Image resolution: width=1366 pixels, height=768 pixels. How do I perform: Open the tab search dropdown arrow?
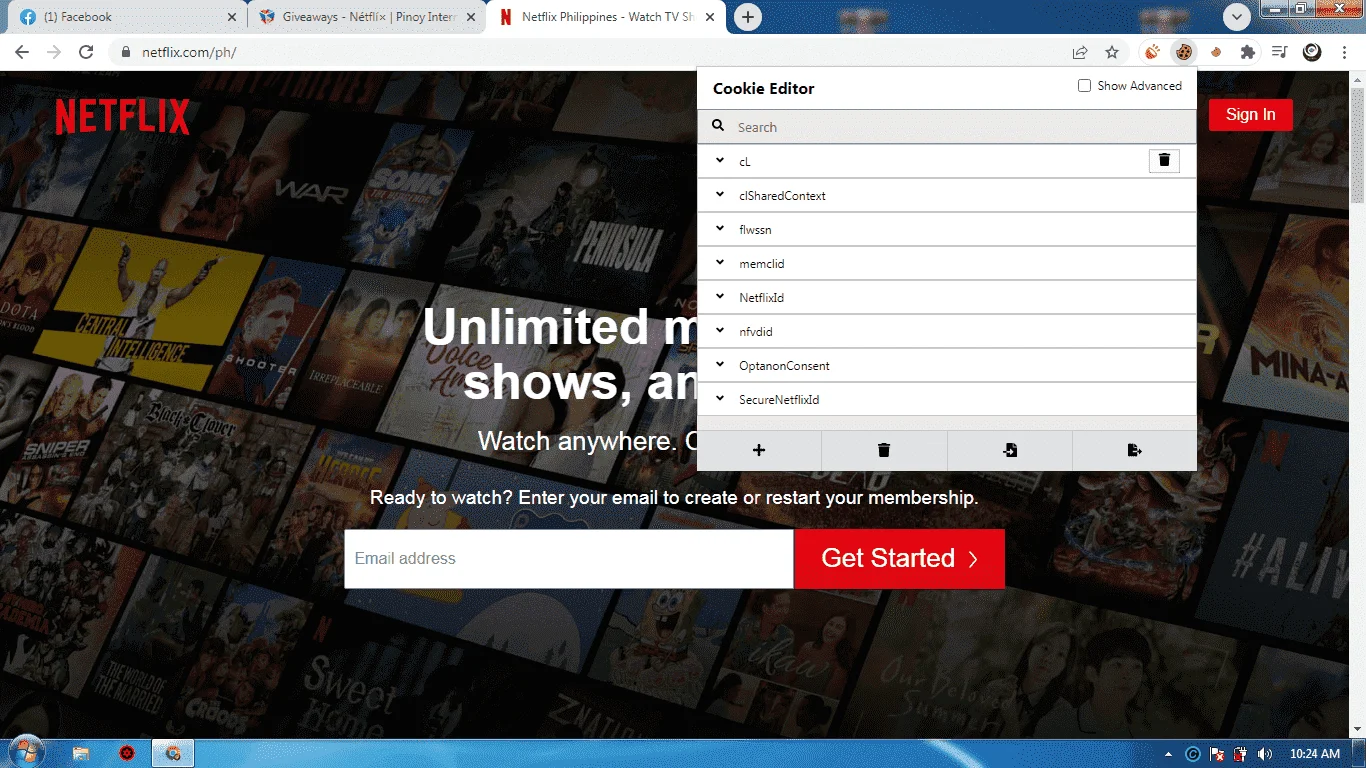1237,17
